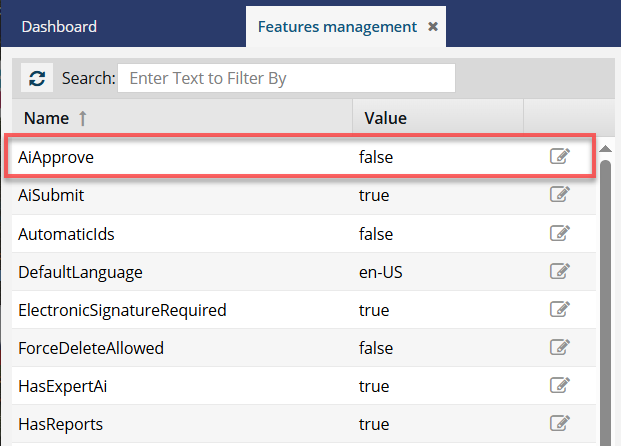The image size is (621, 446).
Task: Toggle the Name column ascending sort arrow
Action: [x=83, y=118]
